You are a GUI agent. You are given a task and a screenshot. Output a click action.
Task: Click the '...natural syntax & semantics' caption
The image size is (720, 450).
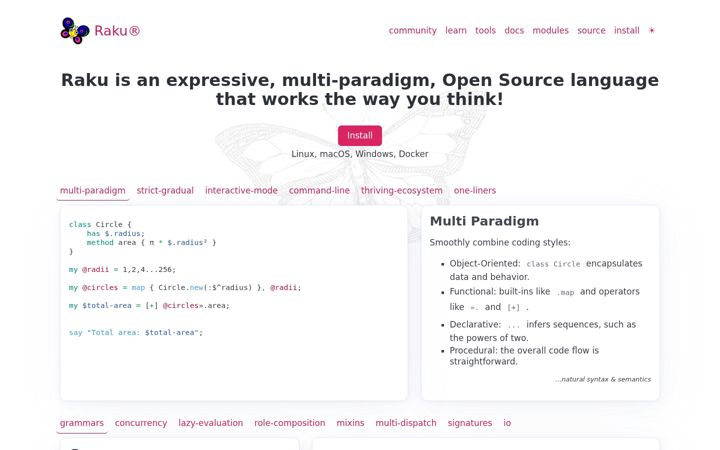603,379
